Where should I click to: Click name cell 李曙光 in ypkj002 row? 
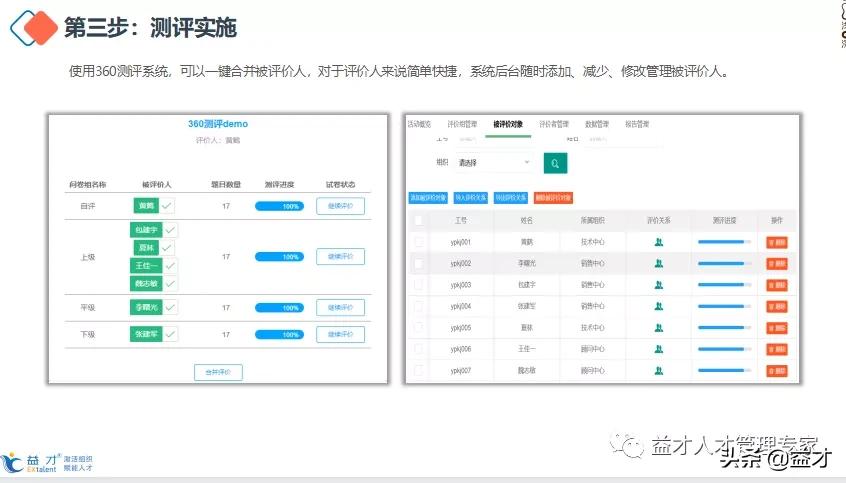(527, 263)
